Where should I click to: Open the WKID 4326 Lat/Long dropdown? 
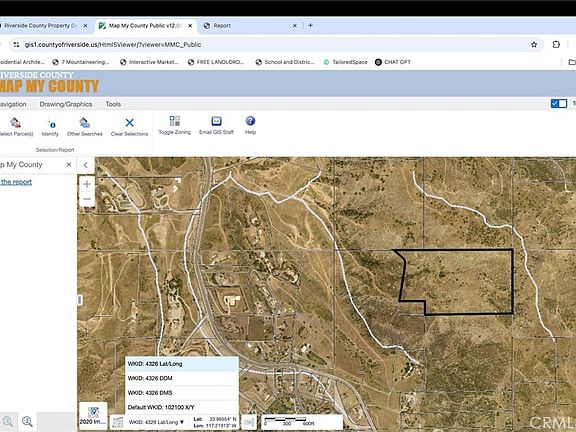coord(156,422)
